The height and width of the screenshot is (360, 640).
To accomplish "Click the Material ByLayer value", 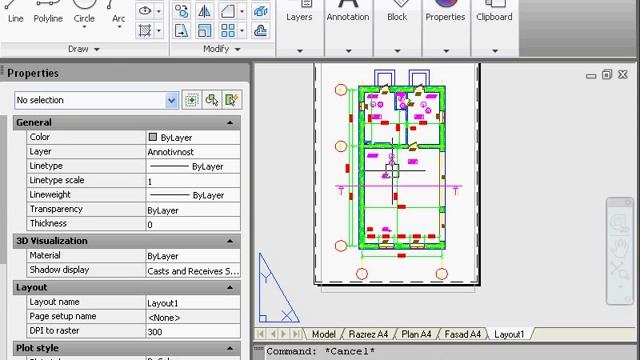I will coord(193,256).
